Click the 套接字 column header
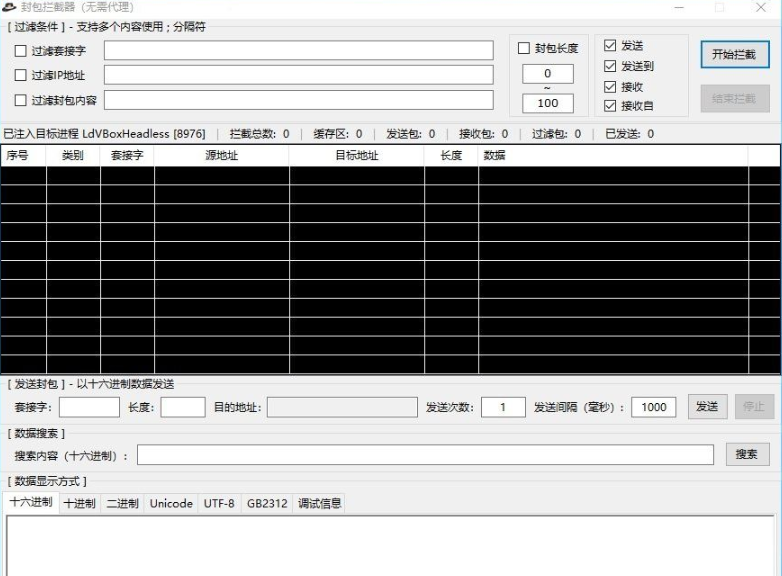The height and width of the screenshot is (576, 782). tap(127, 156)
